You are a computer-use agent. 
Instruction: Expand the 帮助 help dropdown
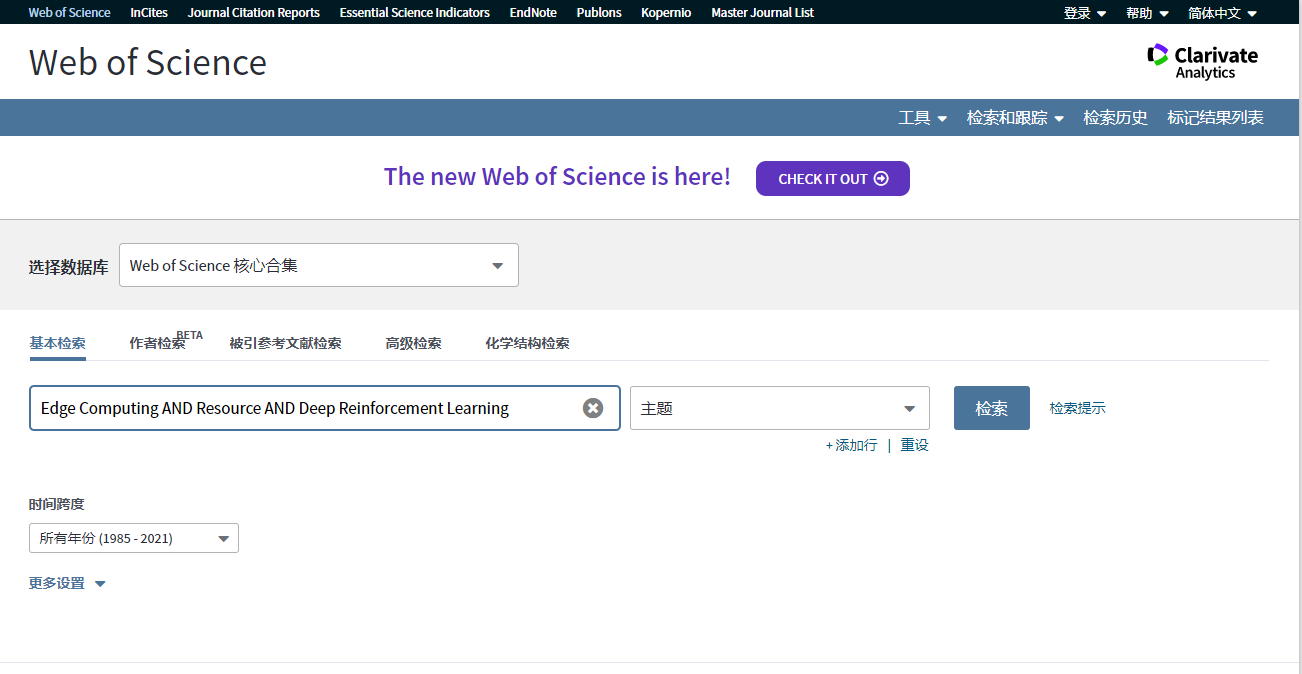[x=1147, y=13]
